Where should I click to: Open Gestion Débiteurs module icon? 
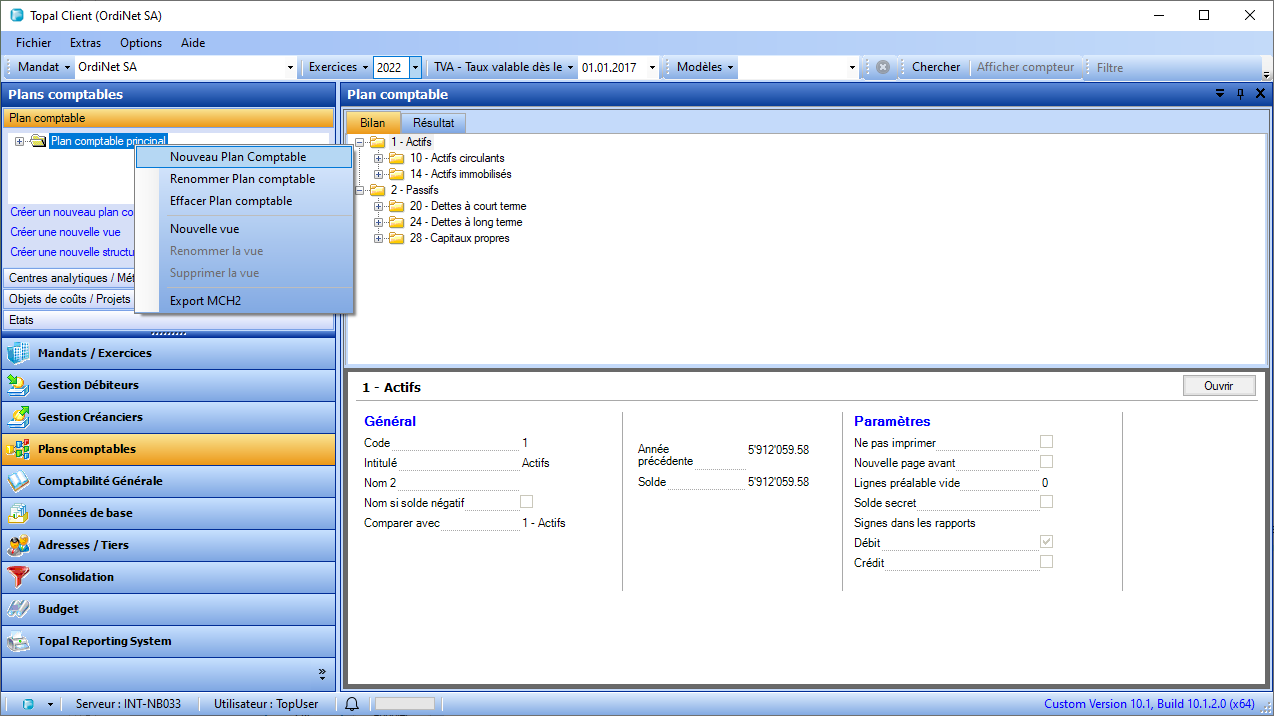(19, 385)
